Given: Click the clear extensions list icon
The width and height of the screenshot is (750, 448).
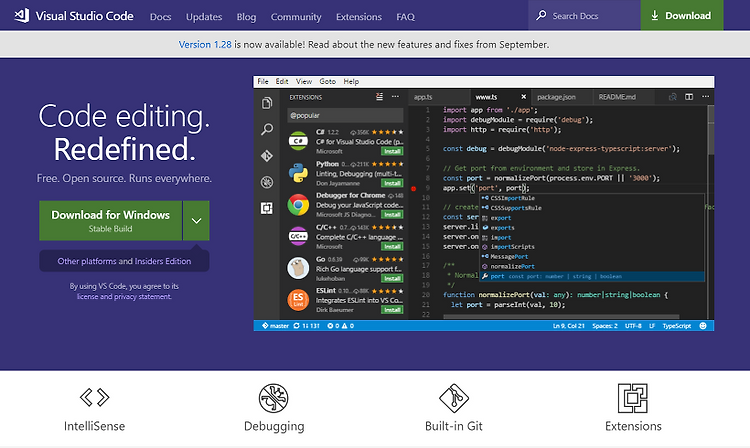Looking at the screenshot, I should [379, 97].
